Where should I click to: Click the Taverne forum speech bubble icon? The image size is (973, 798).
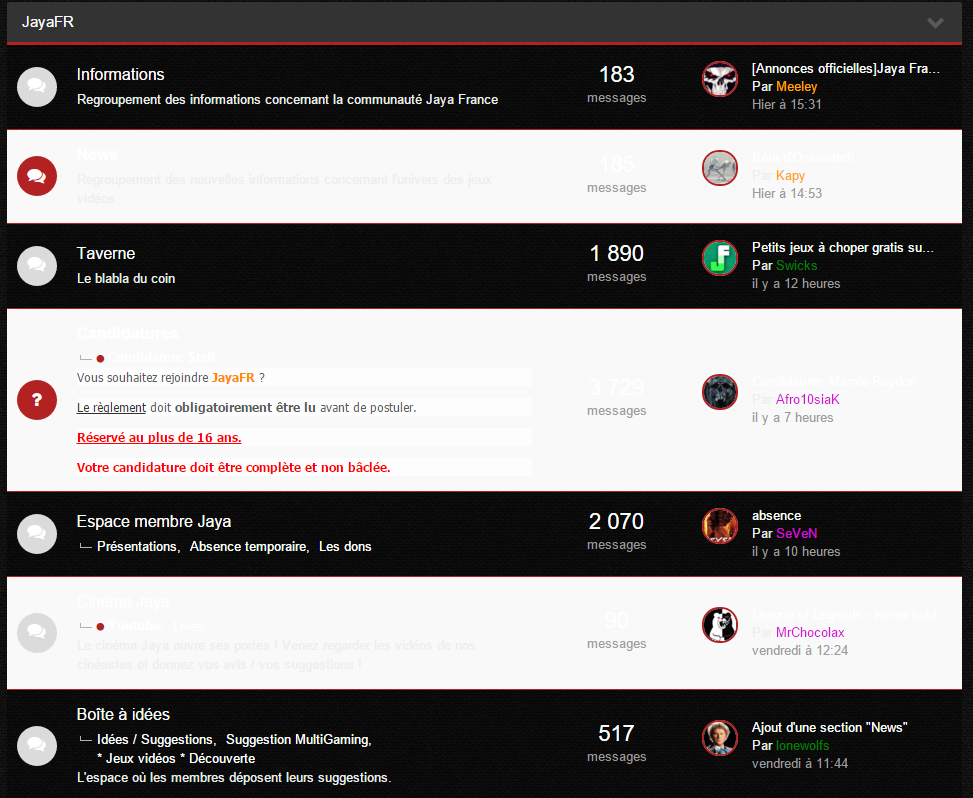point(37,266)
